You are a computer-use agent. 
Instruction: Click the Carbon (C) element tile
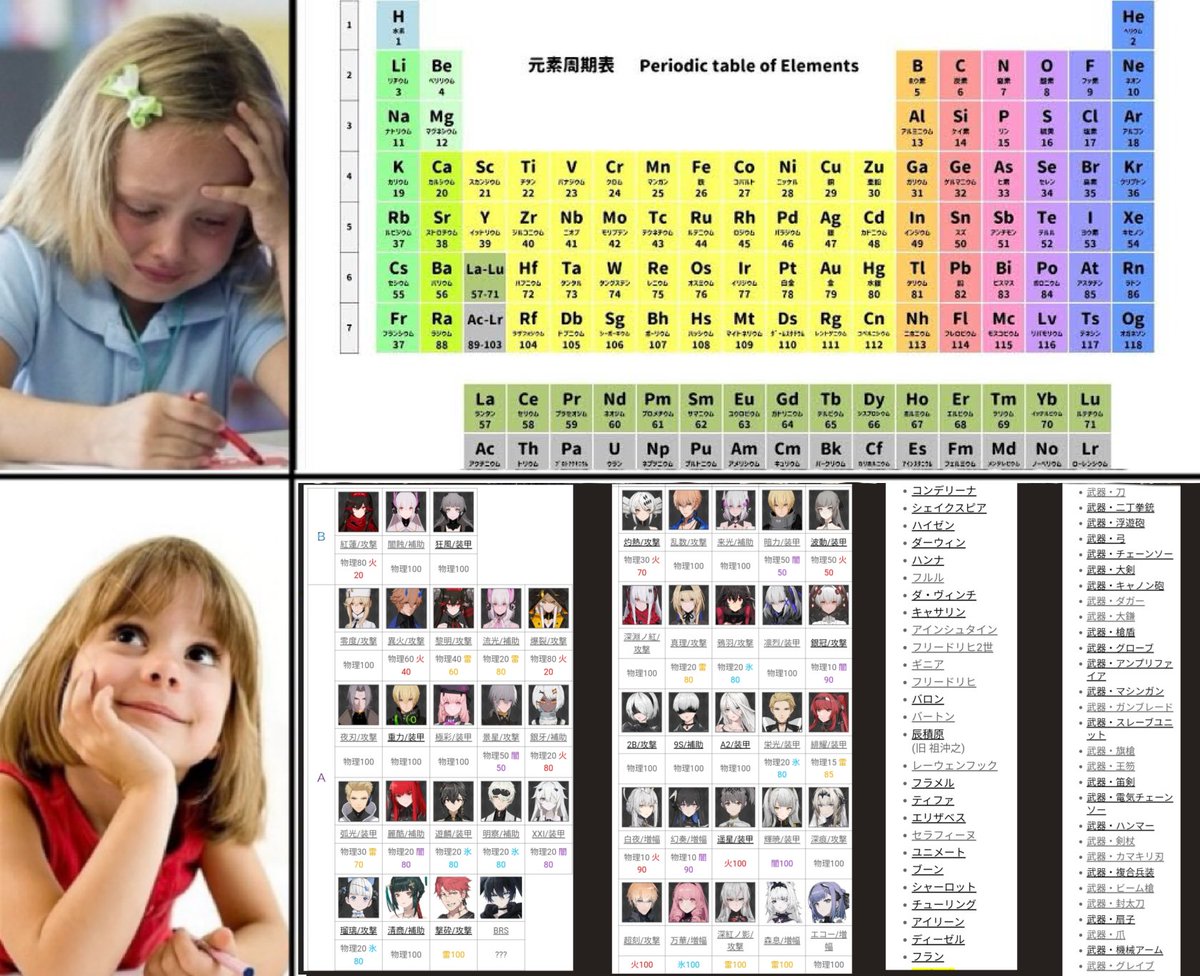(960, 76)
